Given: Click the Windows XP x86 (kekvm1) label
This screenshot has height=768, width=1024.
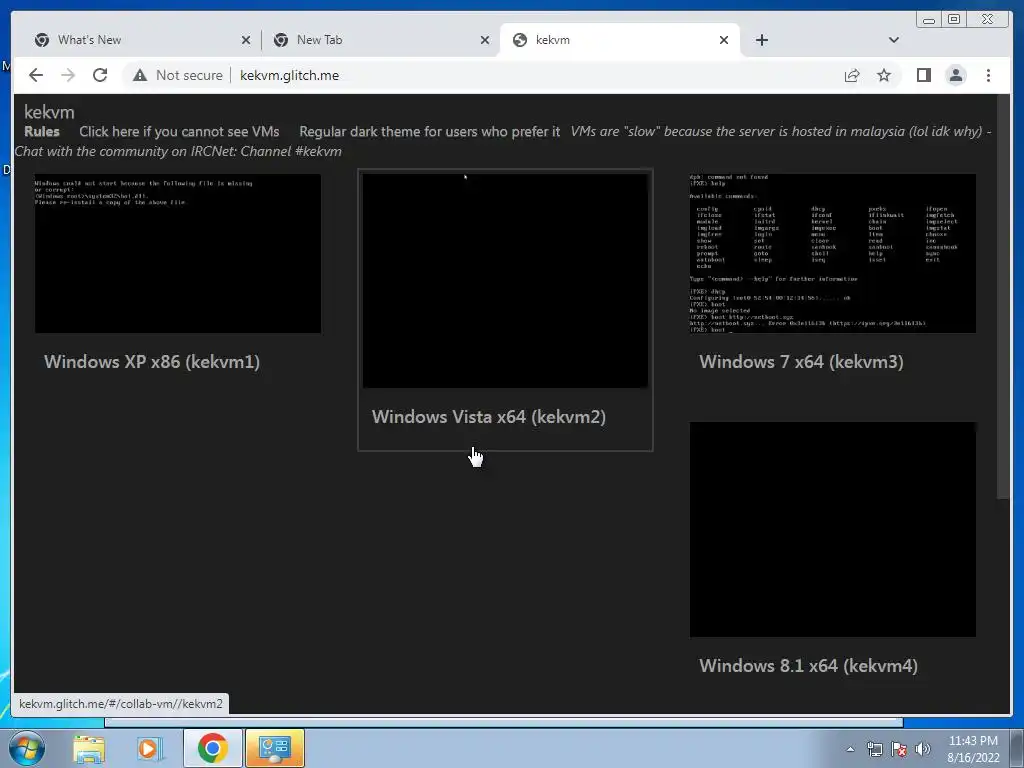Looking at the screenshot, I should (152, 362).
